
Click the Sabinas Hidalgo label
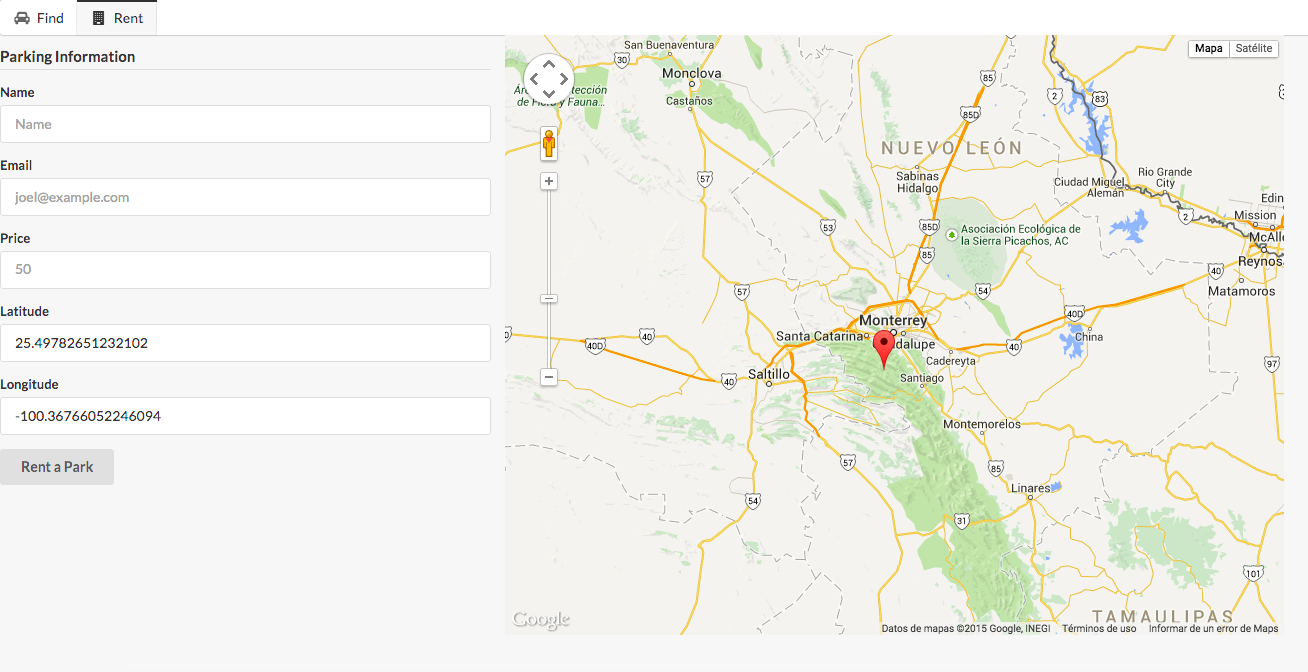[x=918, y=182]
